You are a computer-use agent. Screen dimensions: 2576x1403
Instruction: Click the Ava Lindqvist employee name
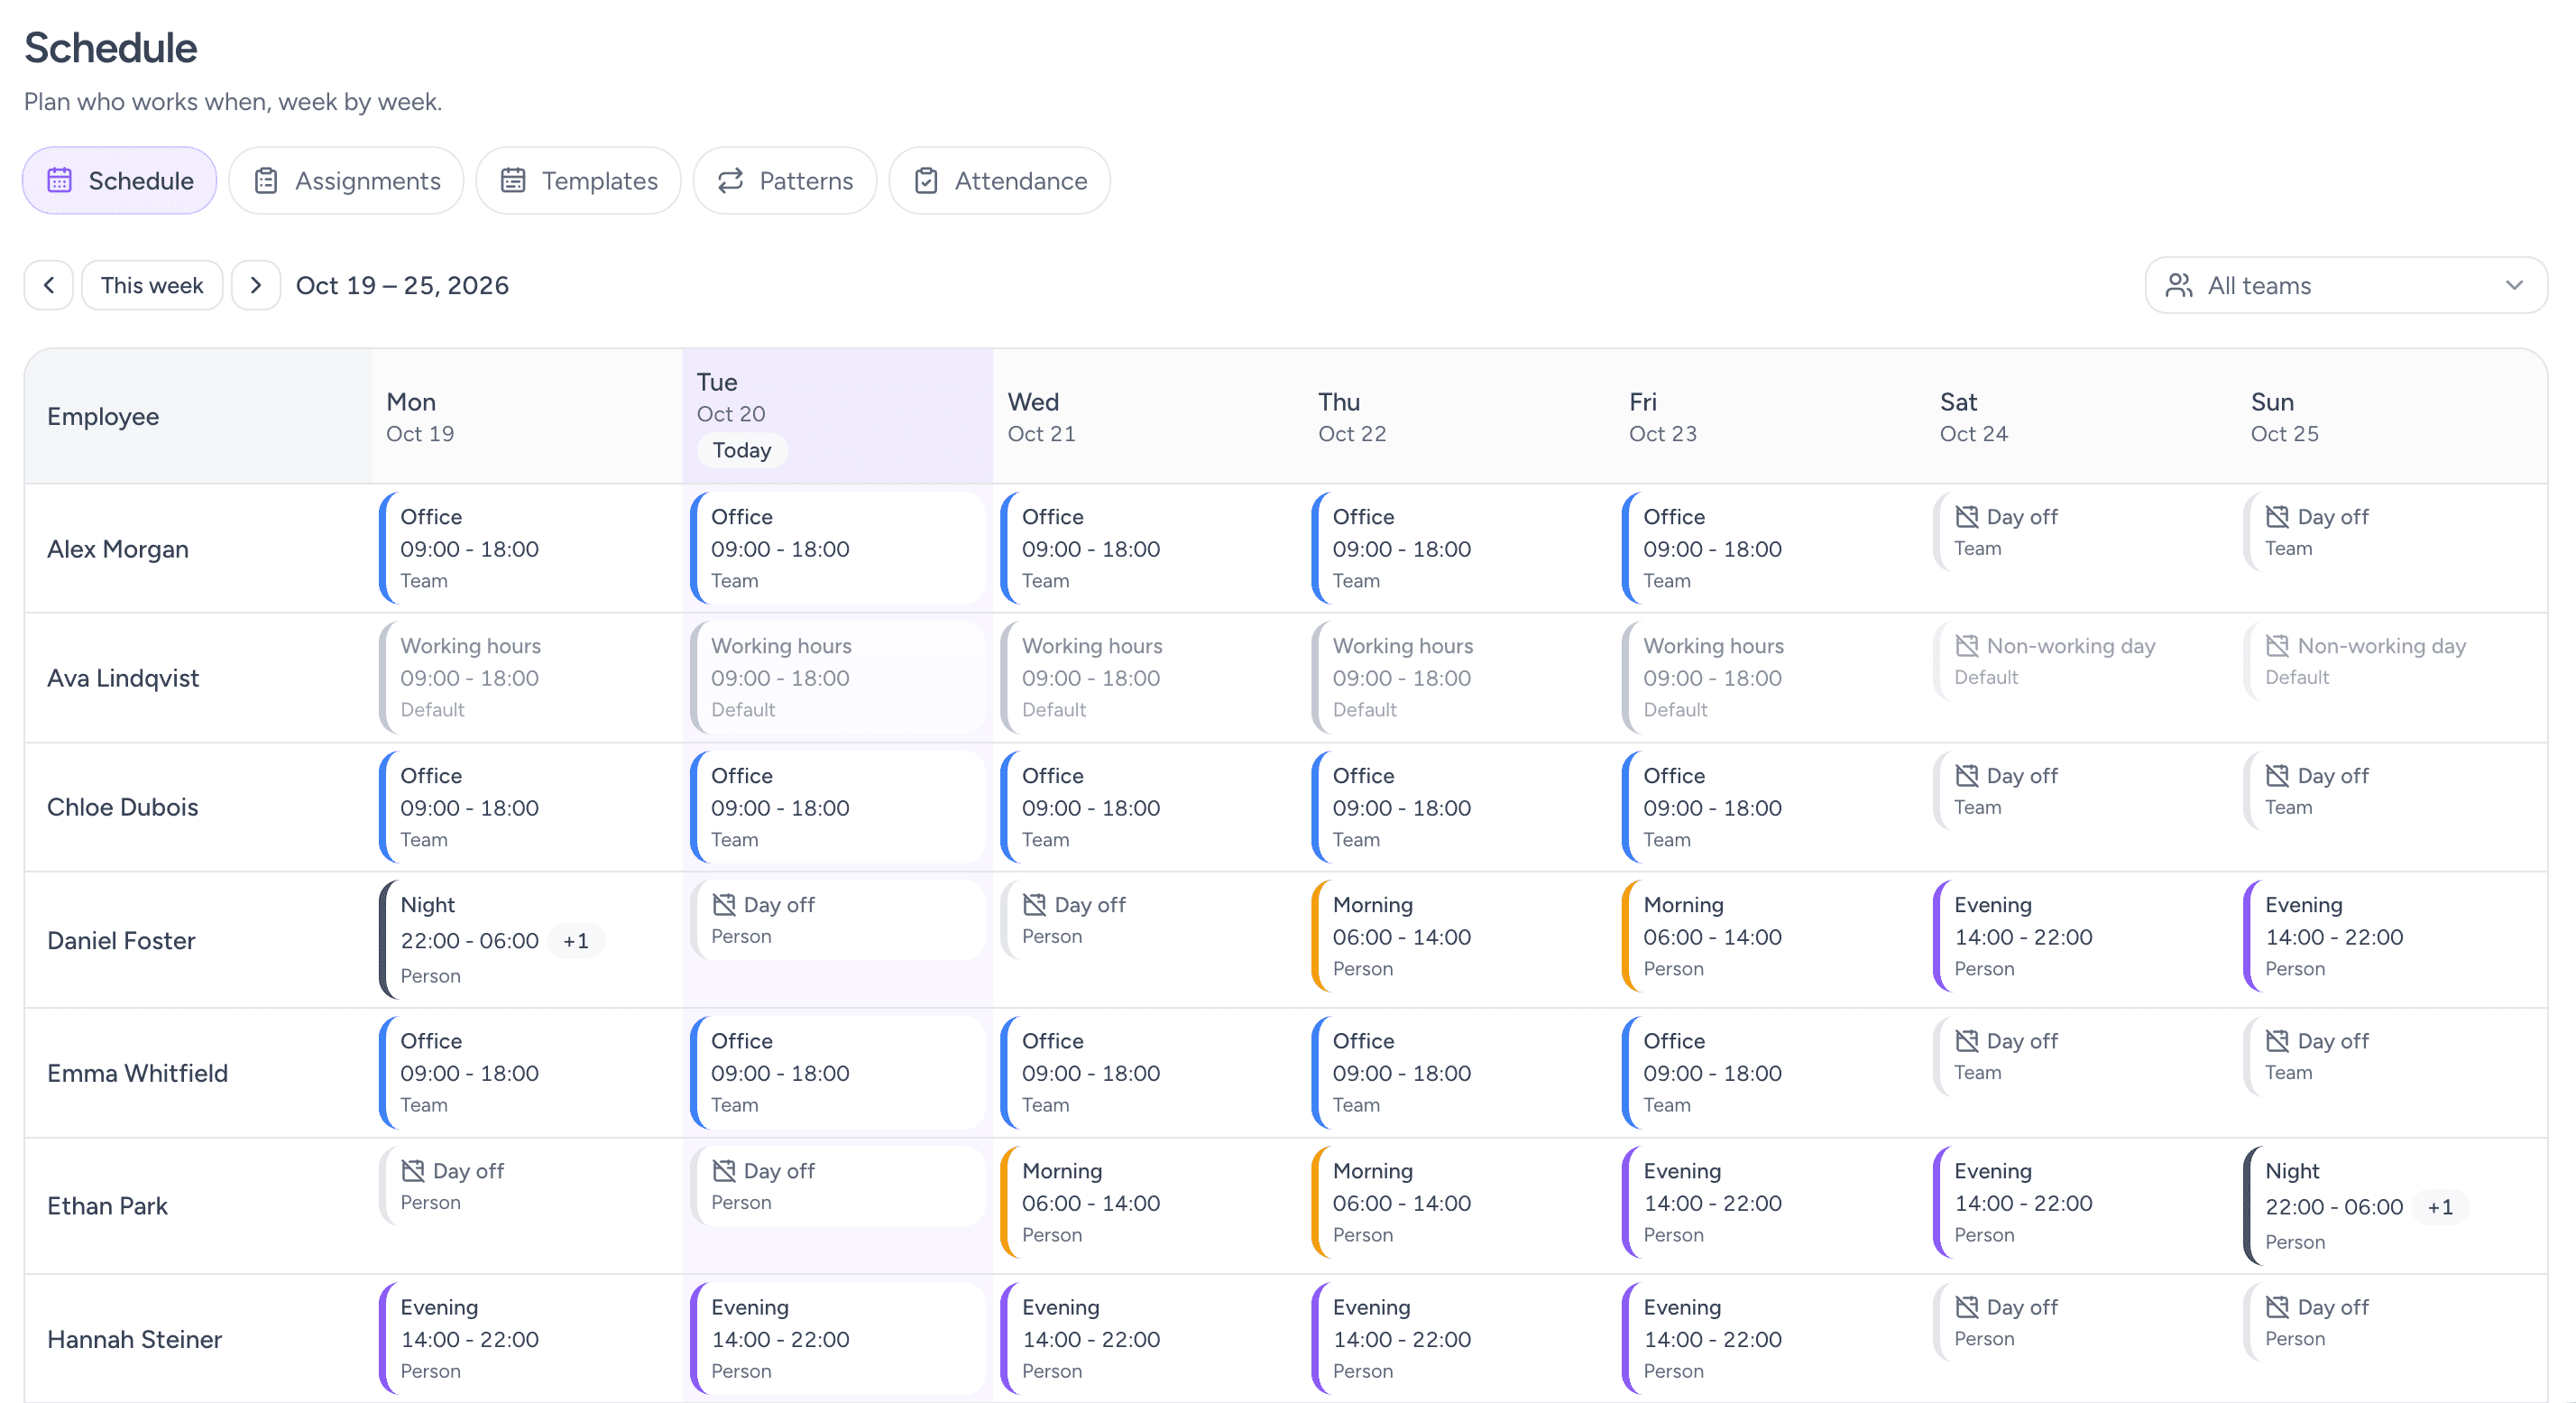click(x=123, y=678)
